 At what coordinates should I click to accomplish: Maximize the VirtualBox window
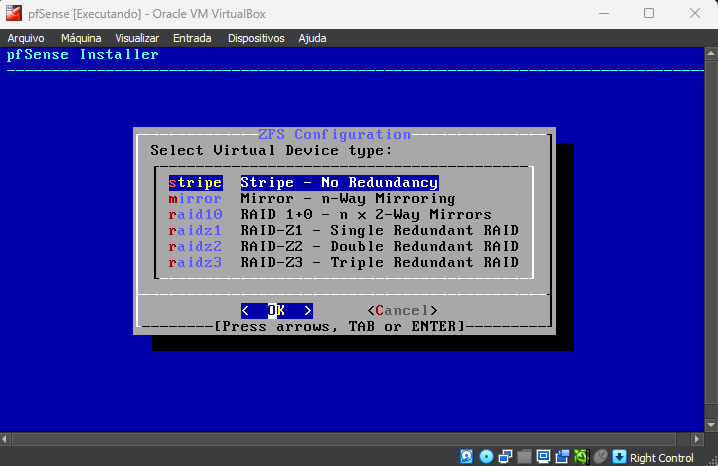(x=649, y=13)
